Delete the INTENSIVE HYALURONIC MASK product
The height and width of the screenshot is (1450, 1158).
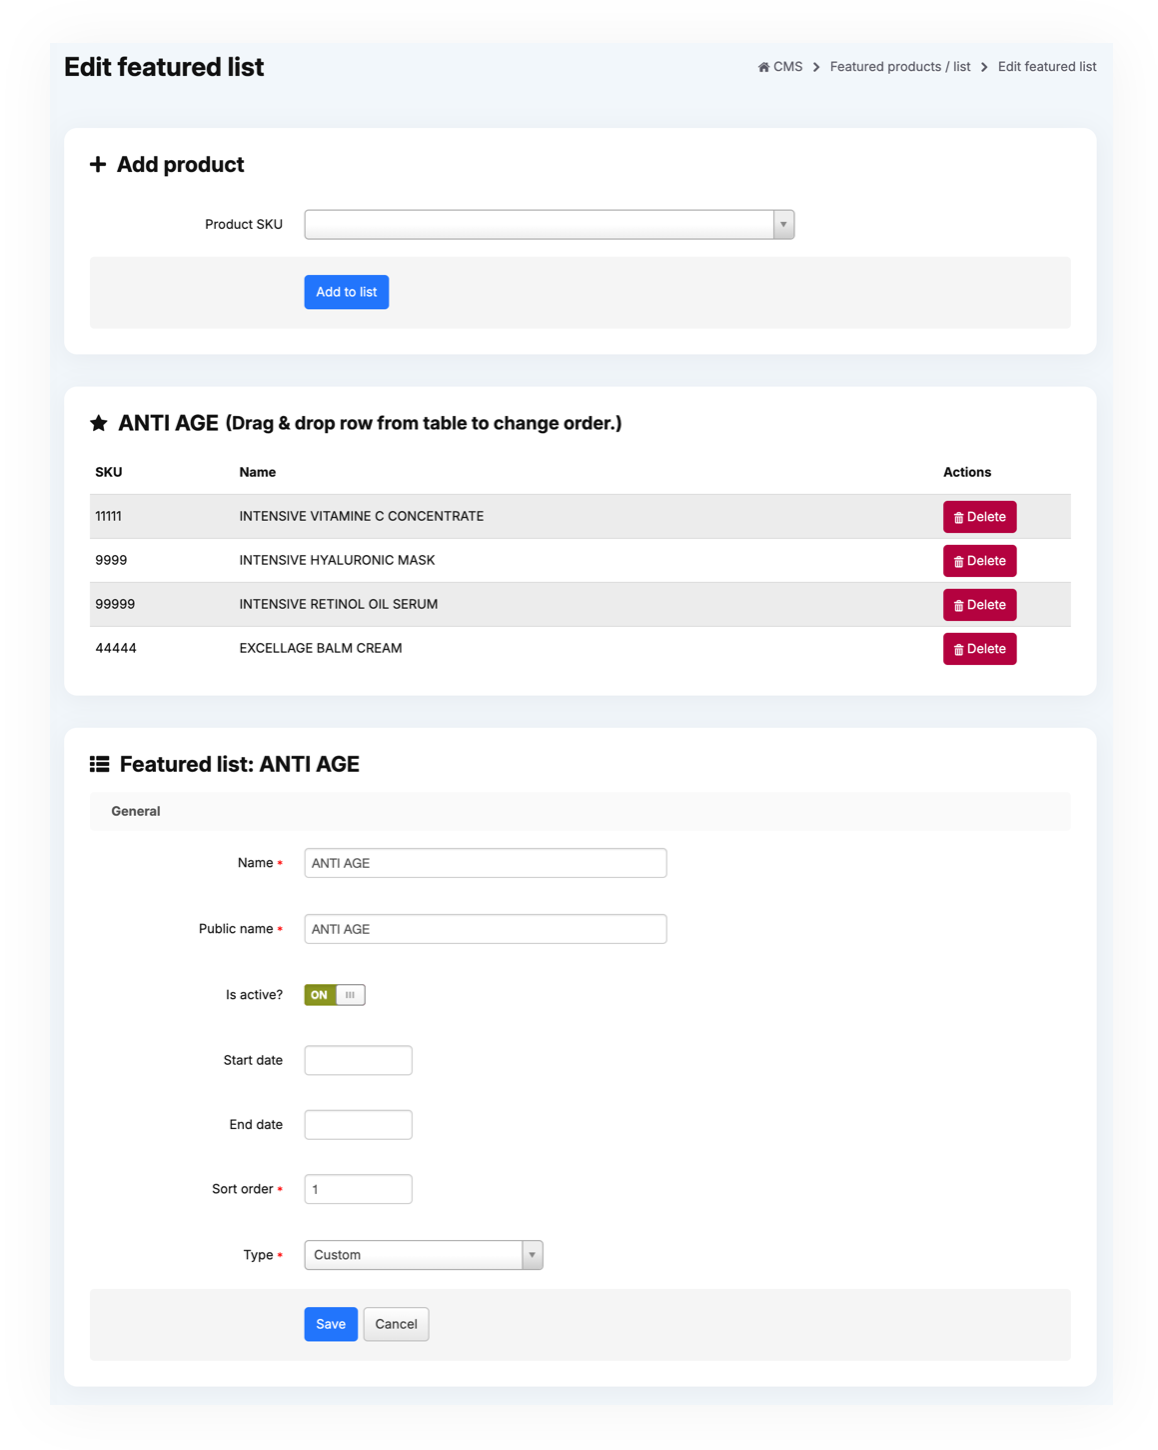979,561
